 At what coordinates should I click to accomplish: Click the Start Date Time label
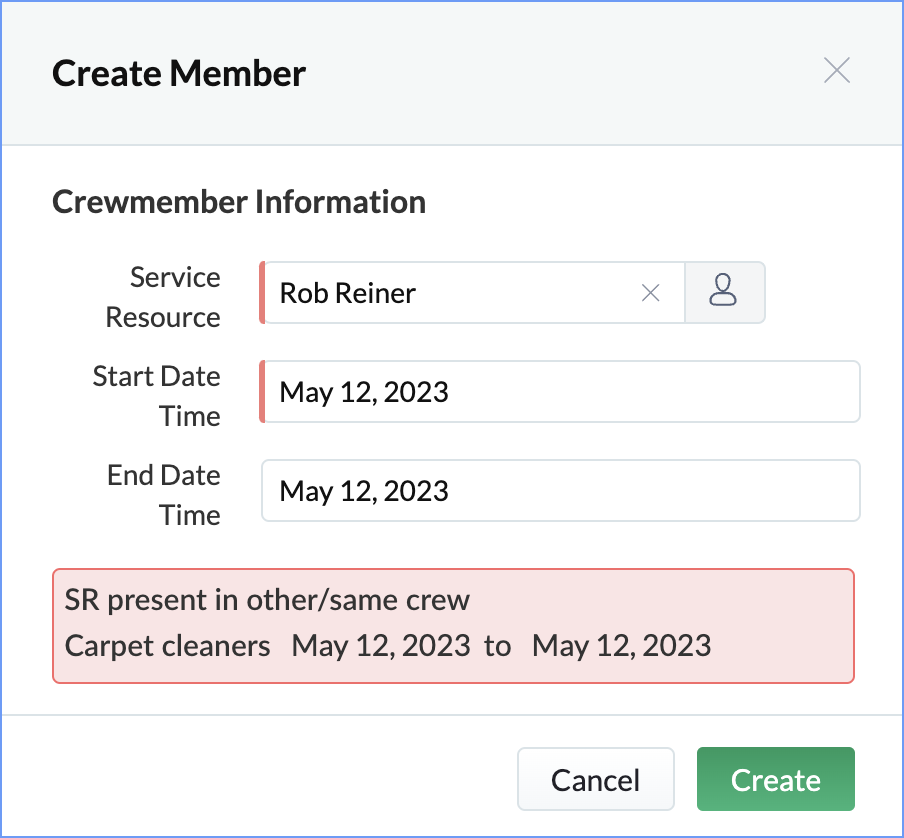pyautogui.click(x=157, y=396)
